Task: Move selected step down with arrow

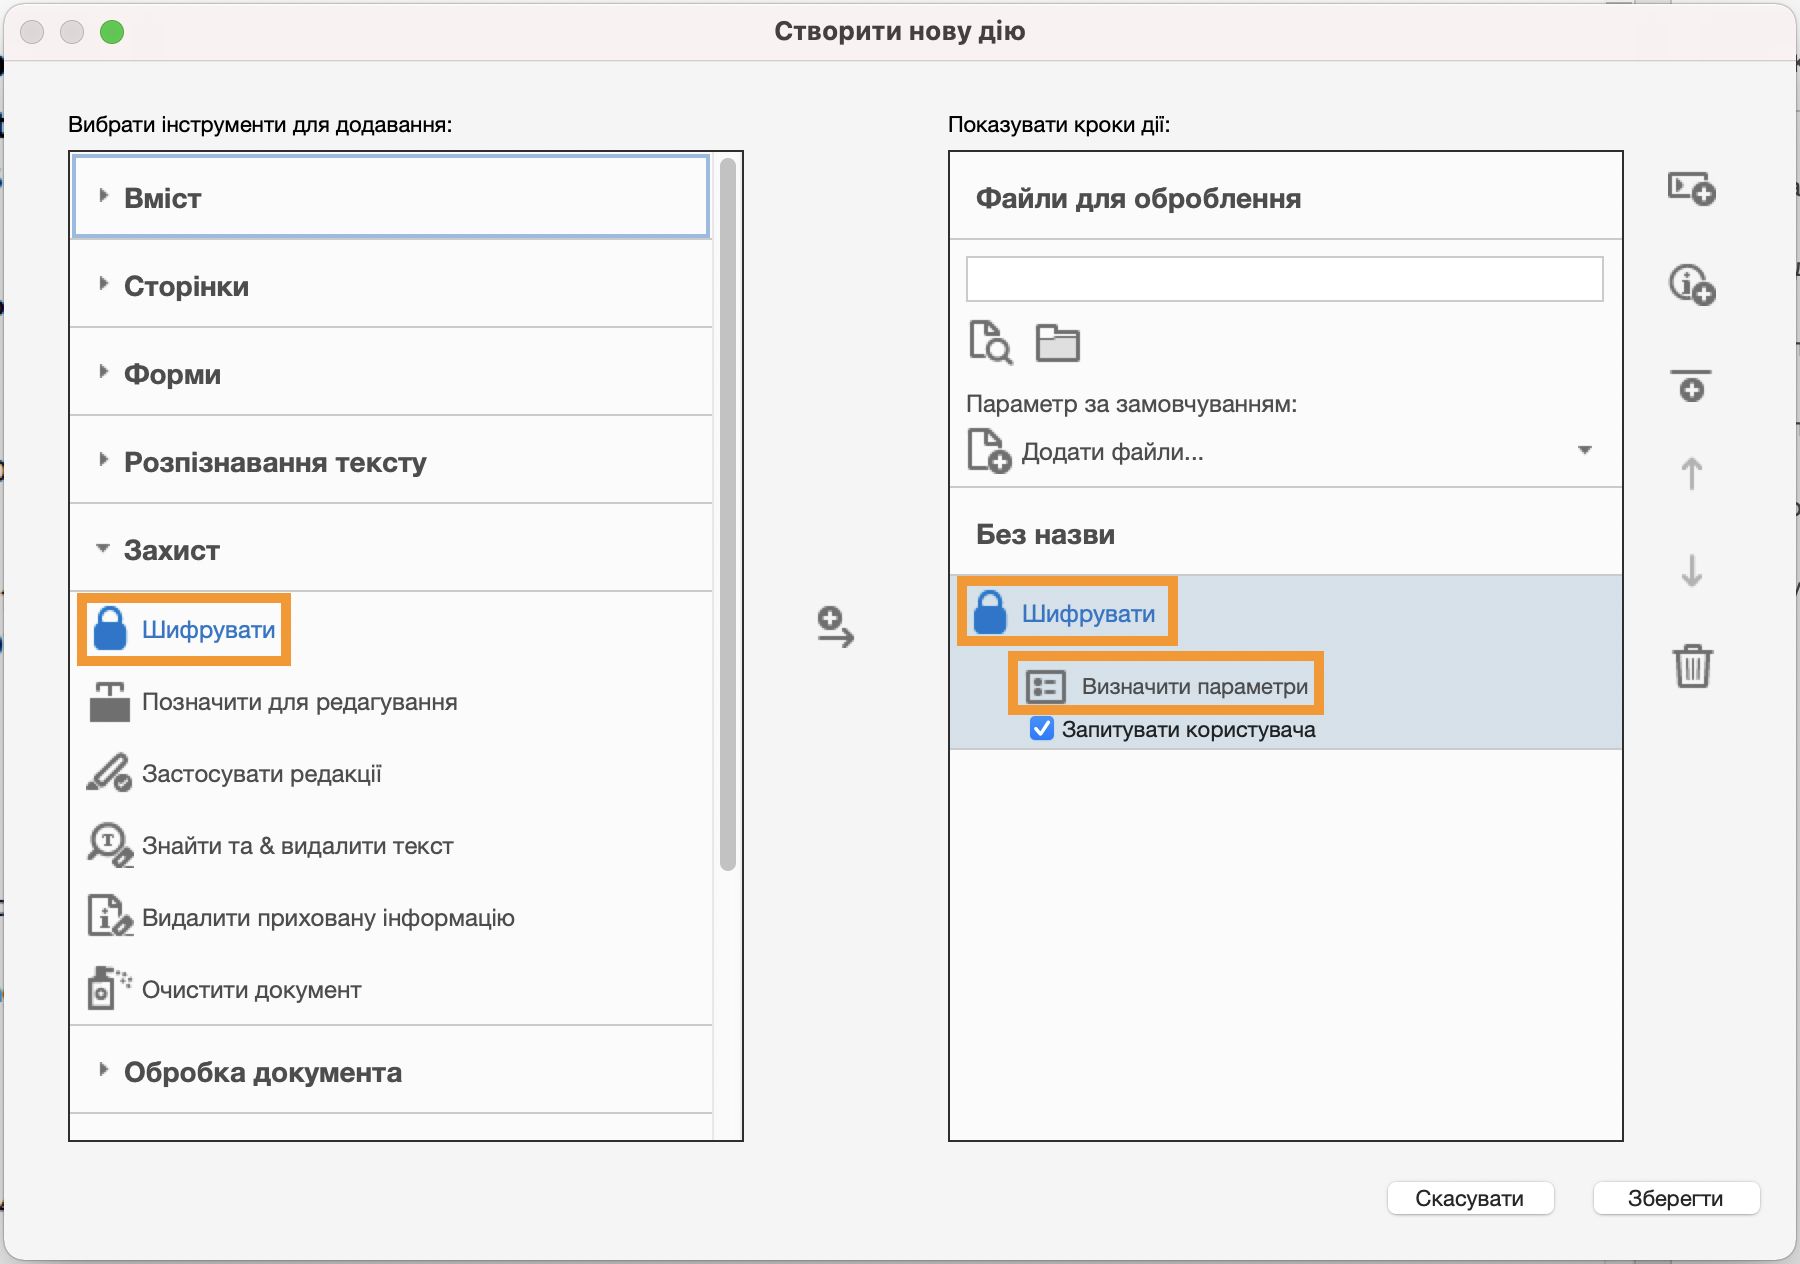Action: [x=1691, y=570]
